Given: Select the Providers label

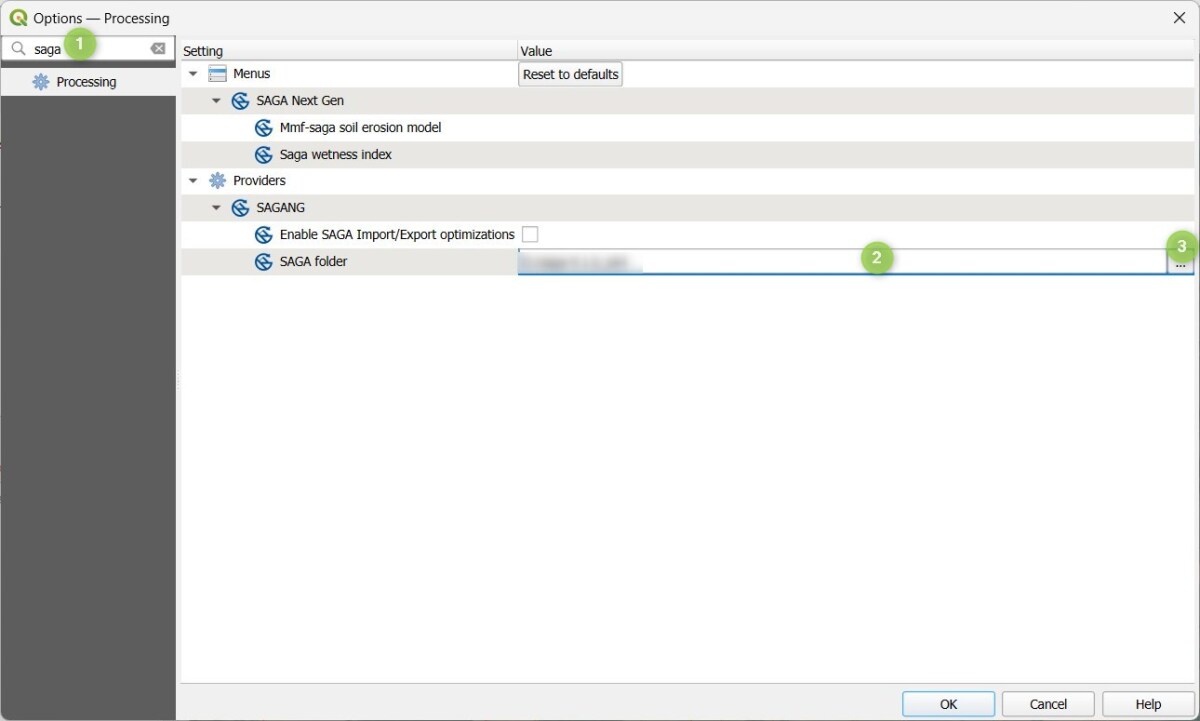Looking at the screenshot, I should pos(259,181).
